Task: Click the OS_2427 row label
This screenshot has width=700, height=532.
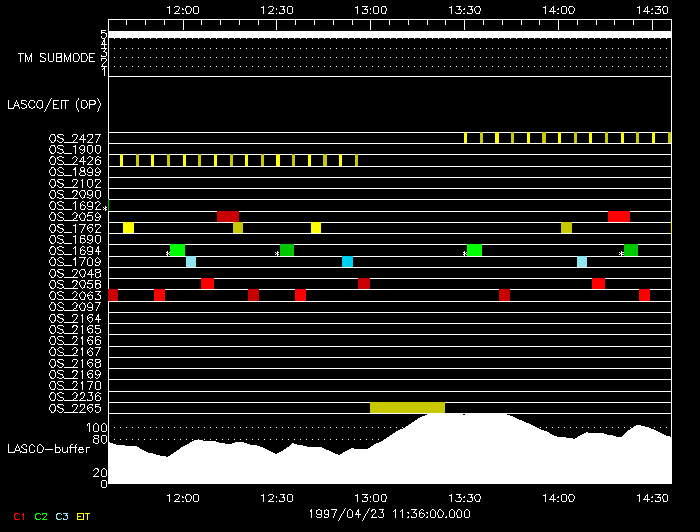Action: pos(74,138)
